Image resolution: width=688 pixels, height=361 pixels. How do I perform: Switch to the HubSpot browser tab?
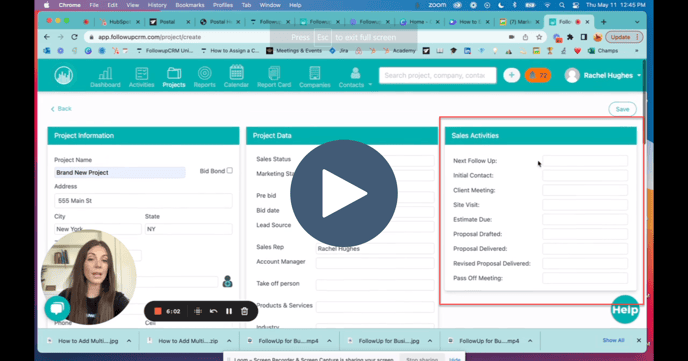click(x=119, y=22)
